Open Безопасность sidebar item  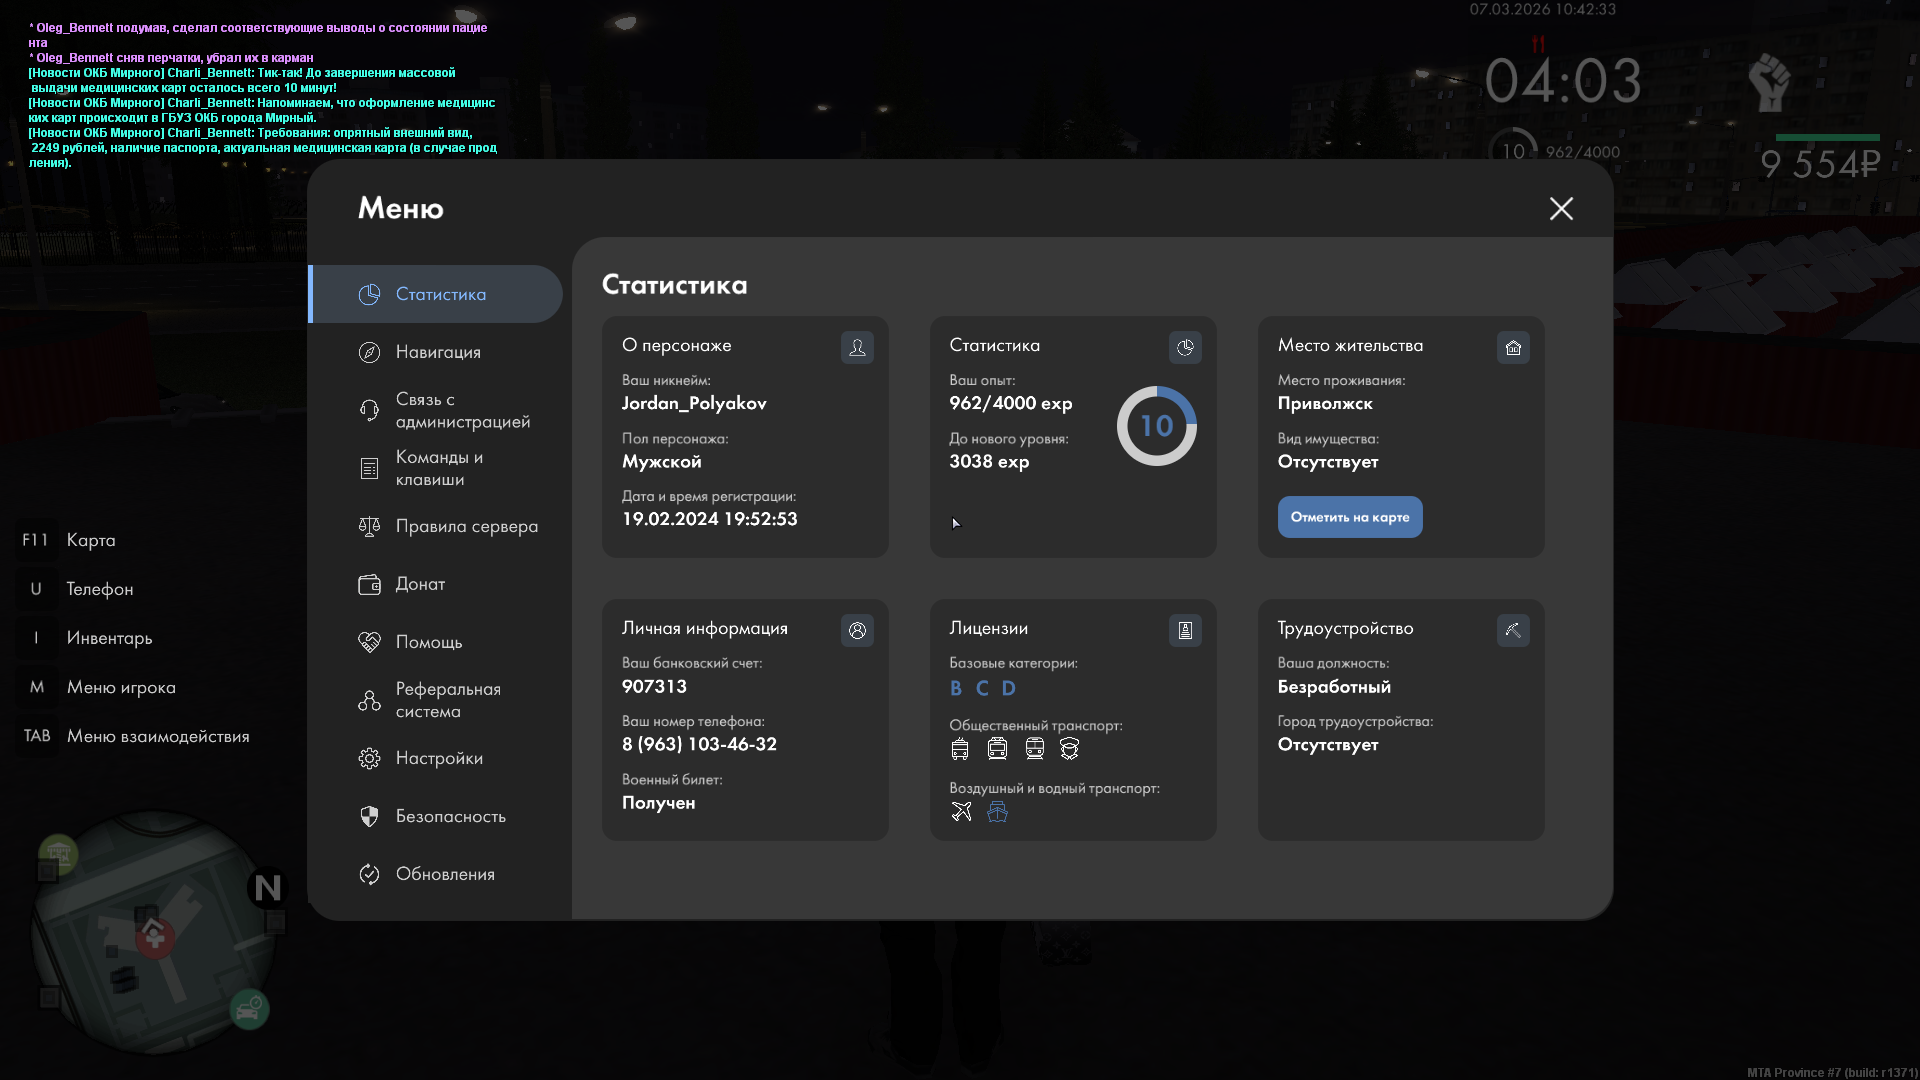click(x=450, y=816)
